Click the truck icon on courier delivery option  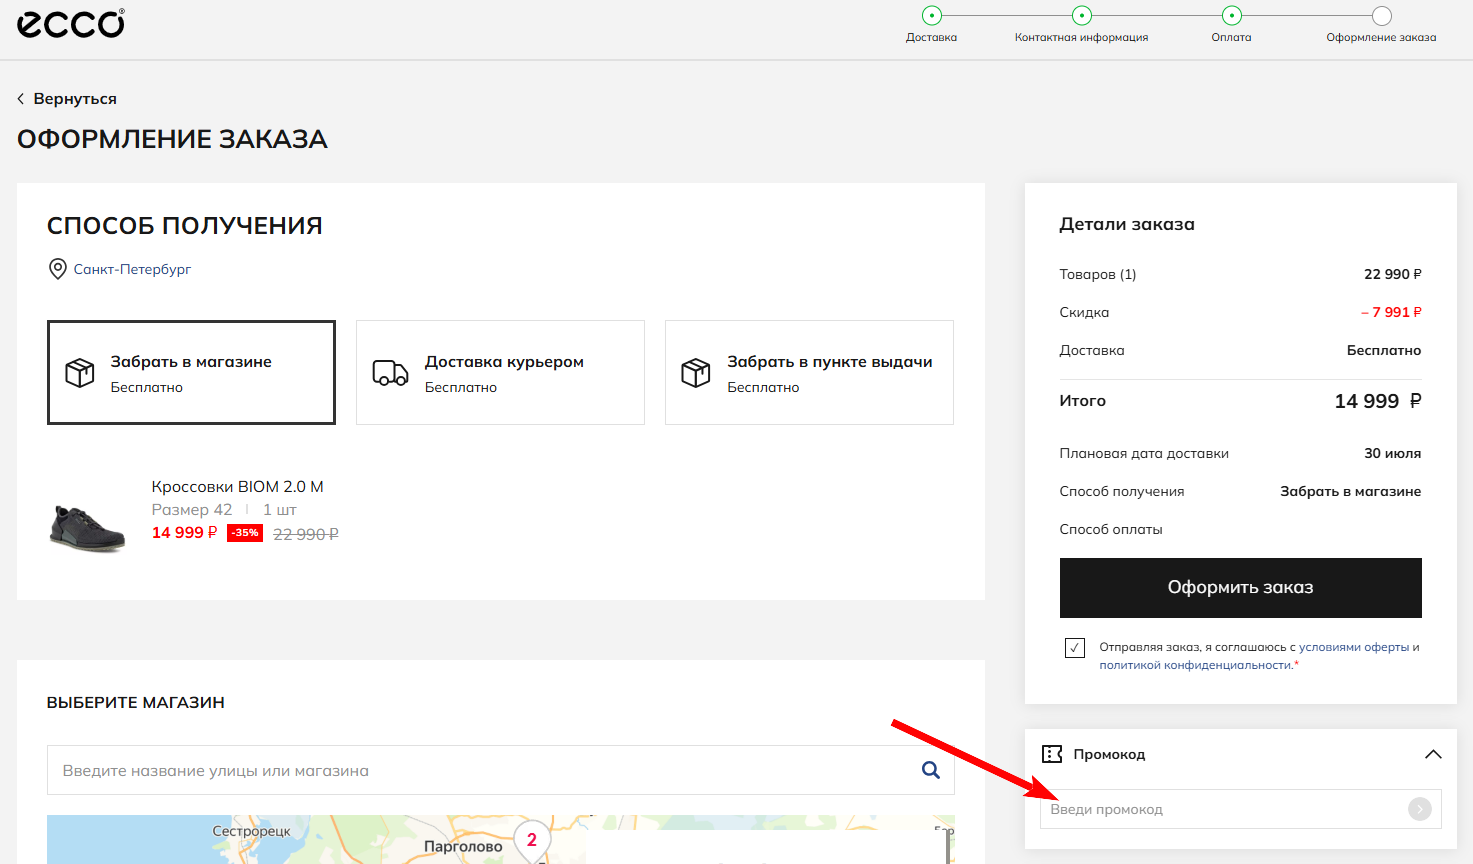click(390, 372)
